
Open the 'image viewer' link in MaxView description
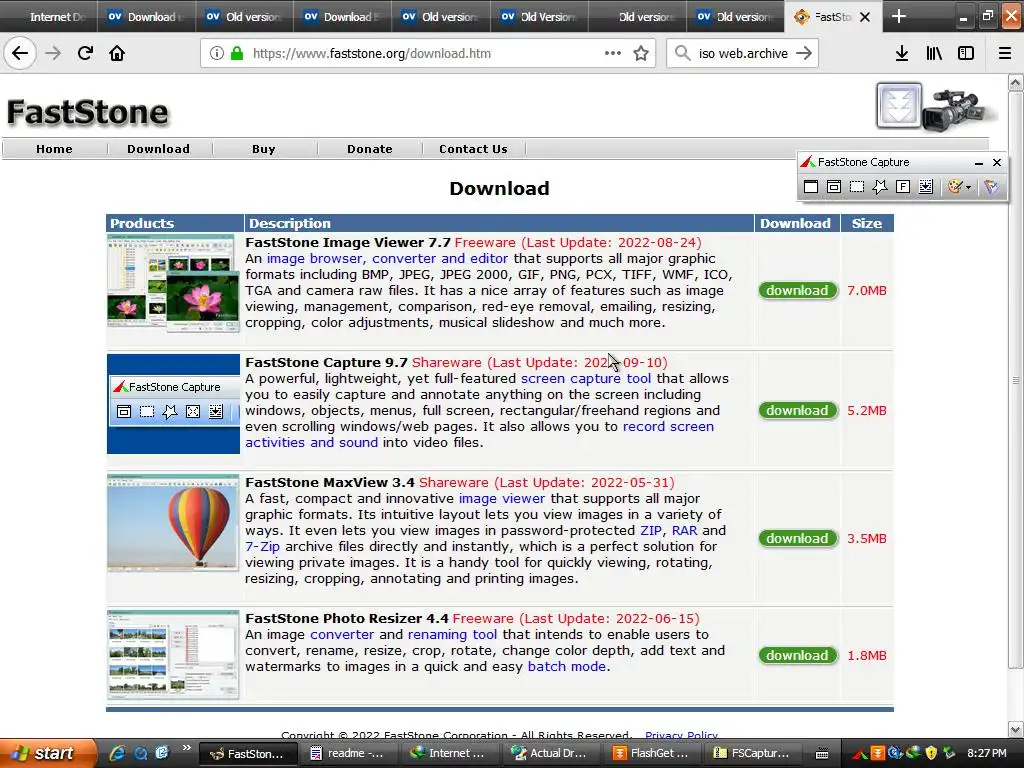click(x=502, y=499)
